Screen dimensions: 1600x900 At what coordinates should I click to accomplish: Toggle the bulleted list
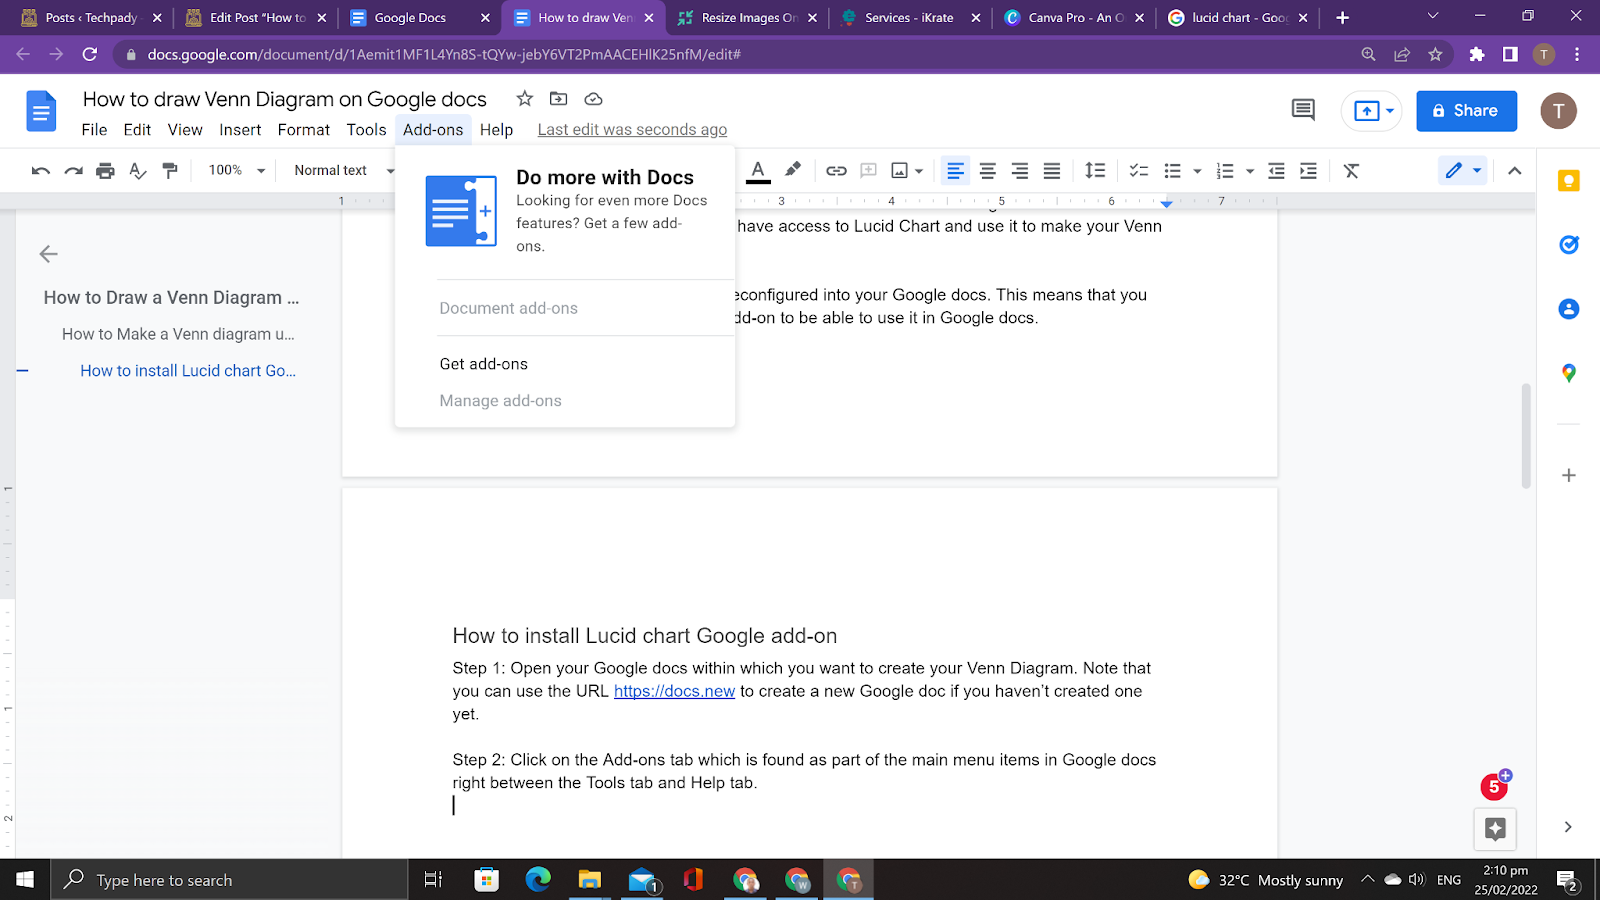point(1173,171)
